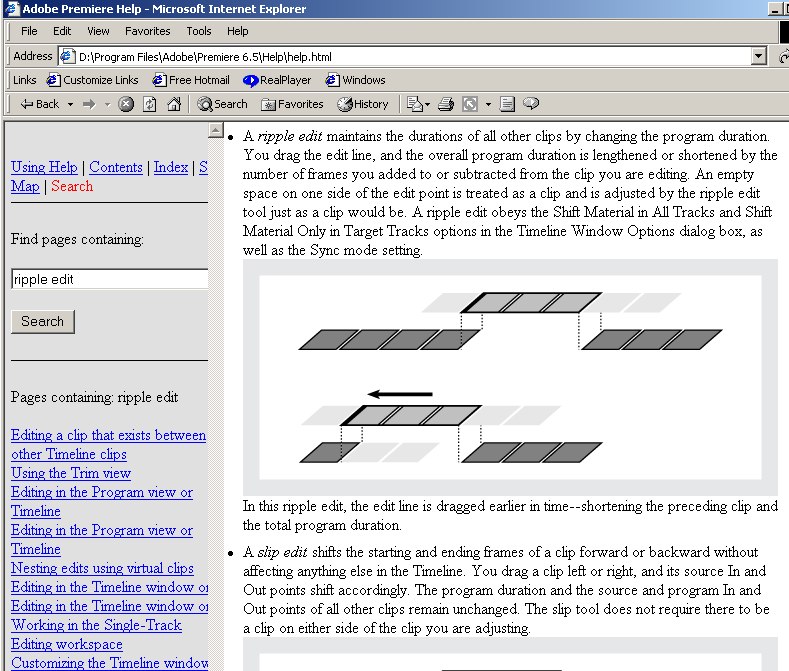The image size is (789, 671).
Task: Open the Customize Links shortcut
Action: point(92,80)
